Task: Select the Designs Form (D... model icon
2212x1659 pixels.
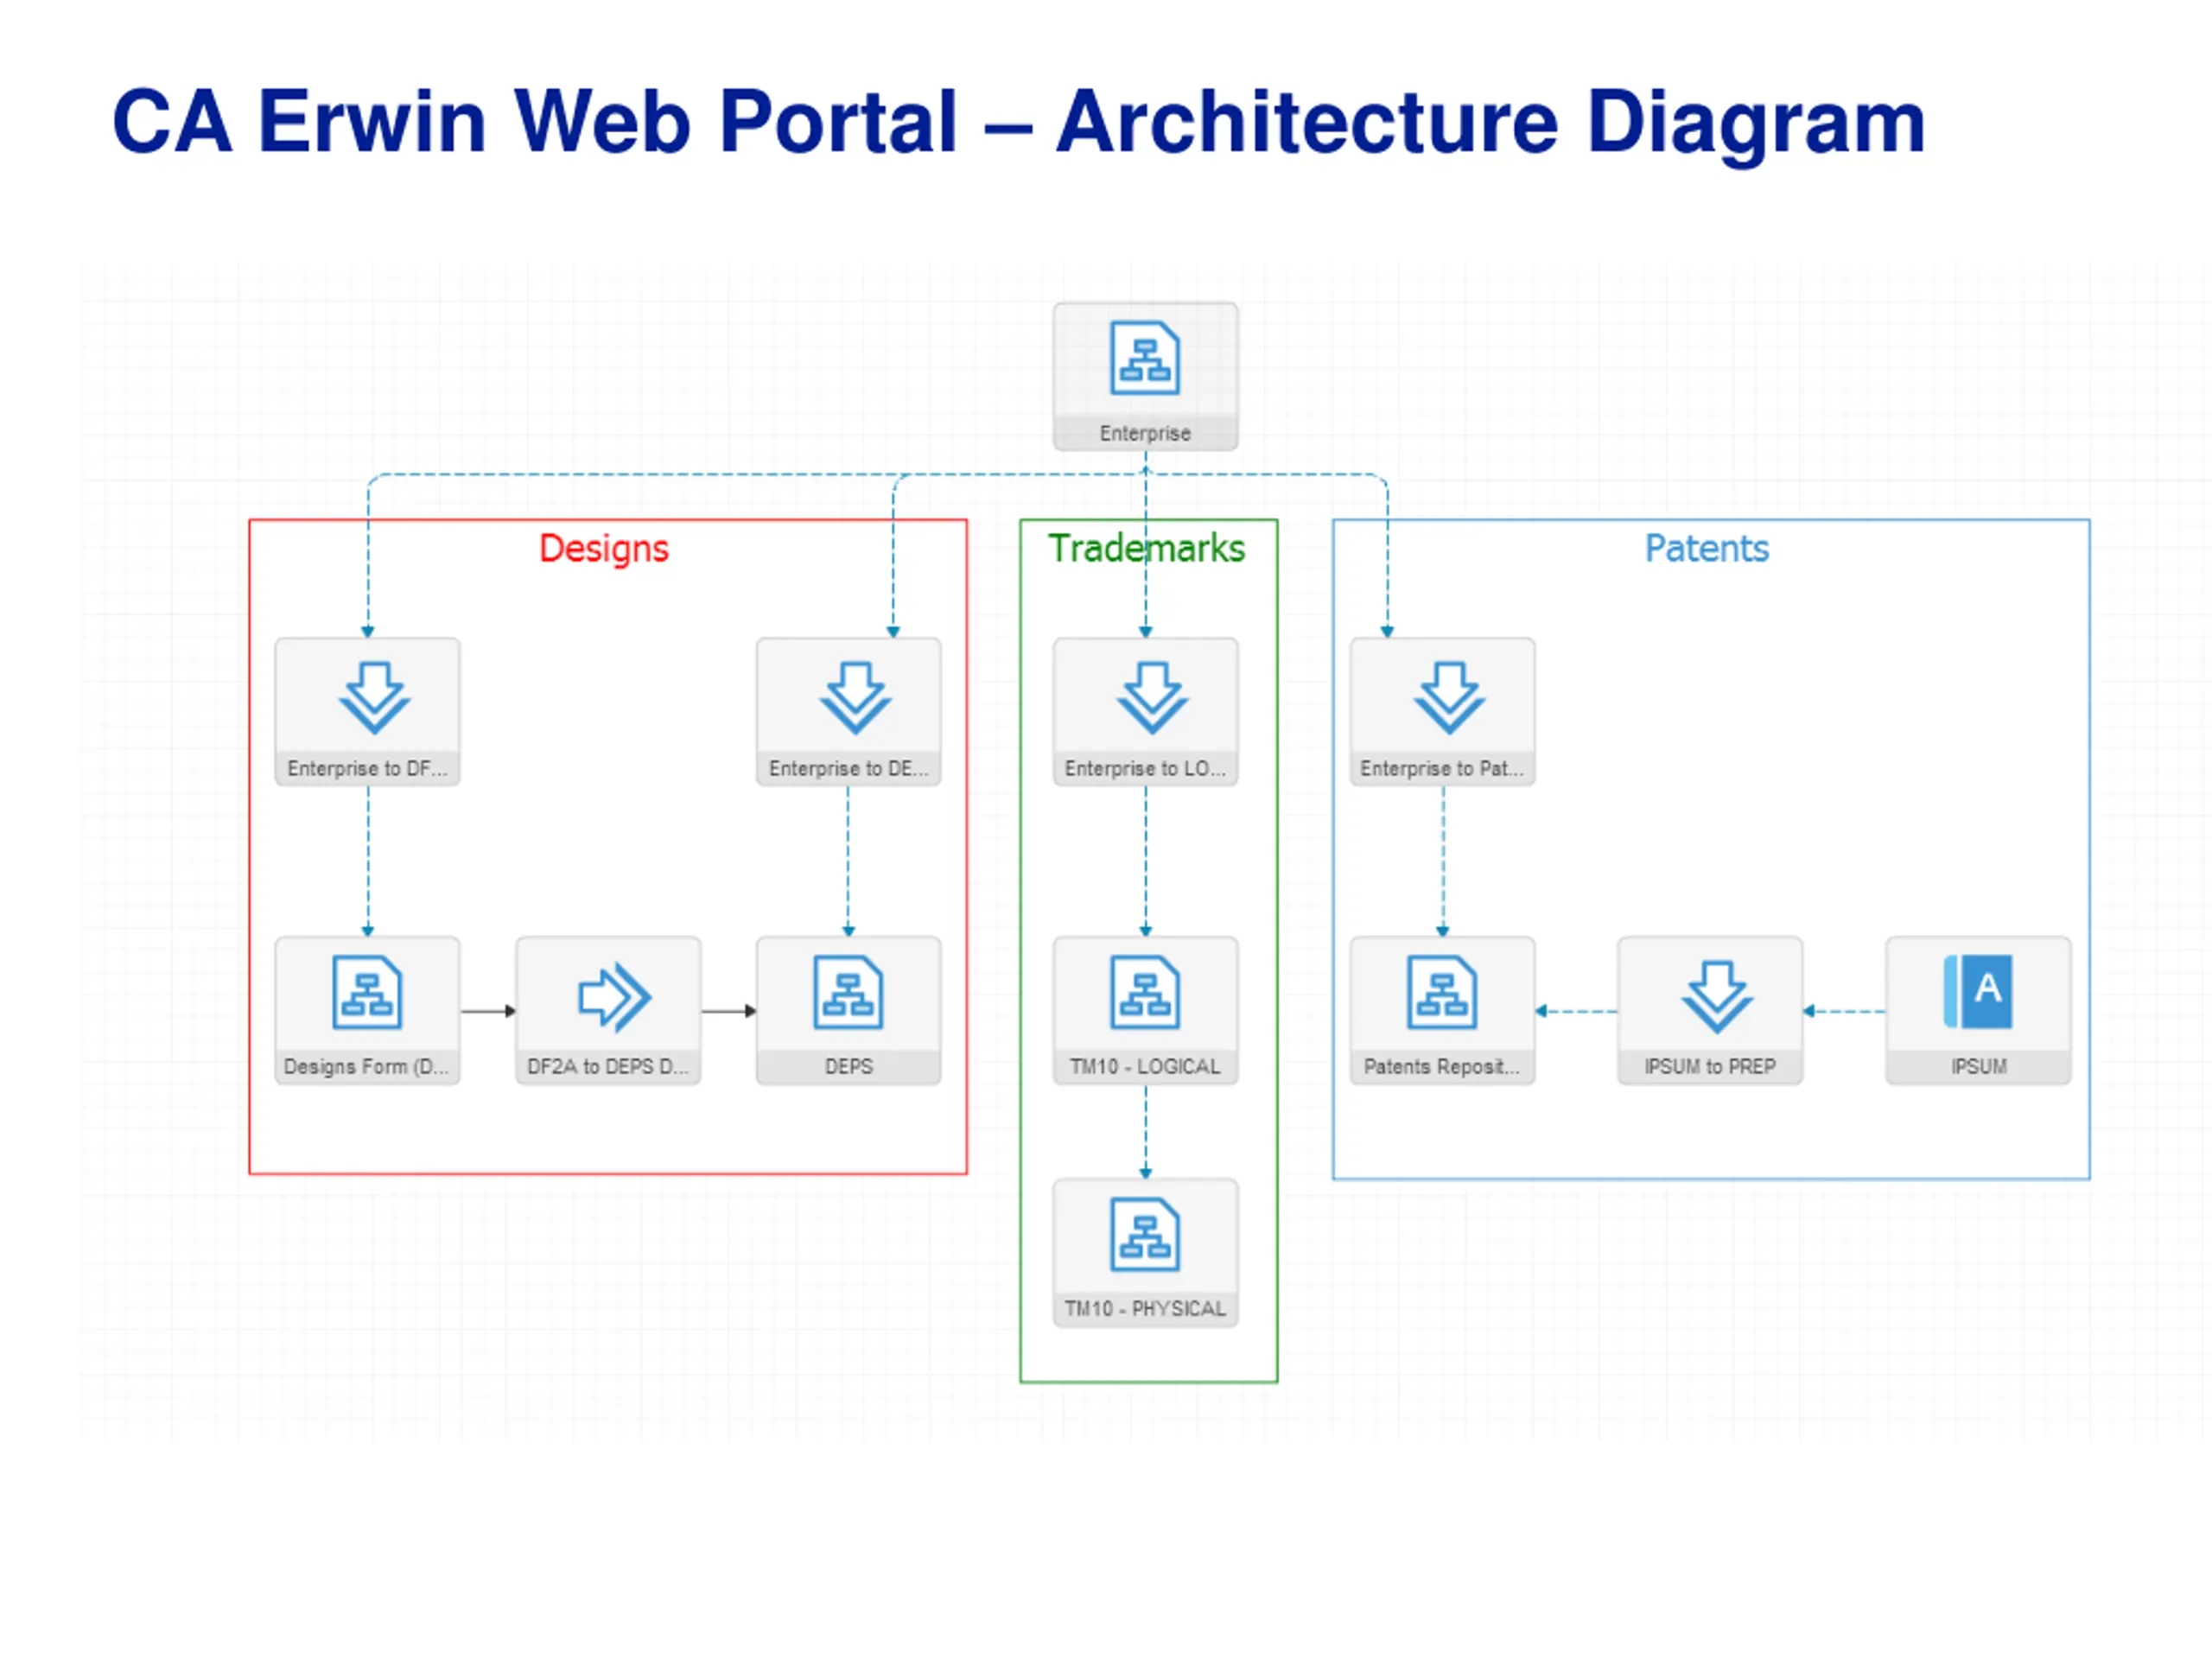Action: [x=367, y=993]
